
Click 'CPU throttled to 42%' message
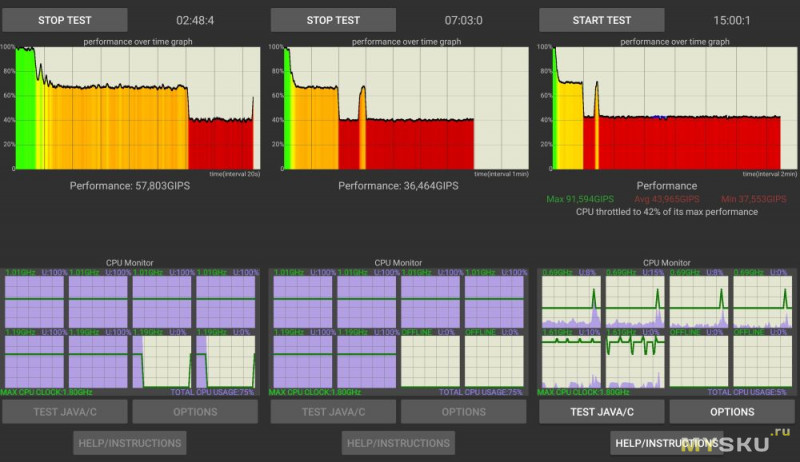(666, 212)
